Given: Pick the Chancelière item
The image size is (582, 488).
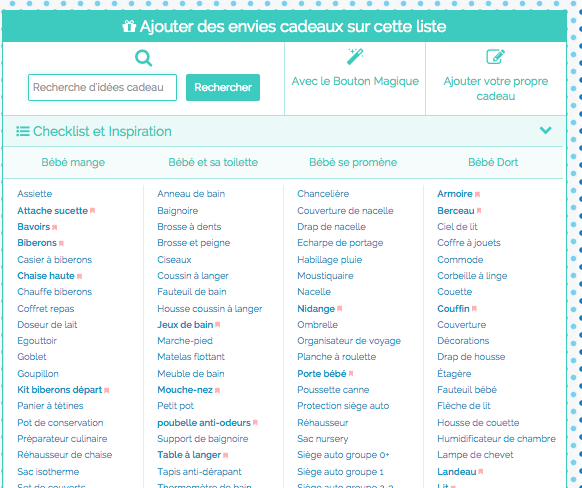Looking at the screenshot, I should [323, 194].
